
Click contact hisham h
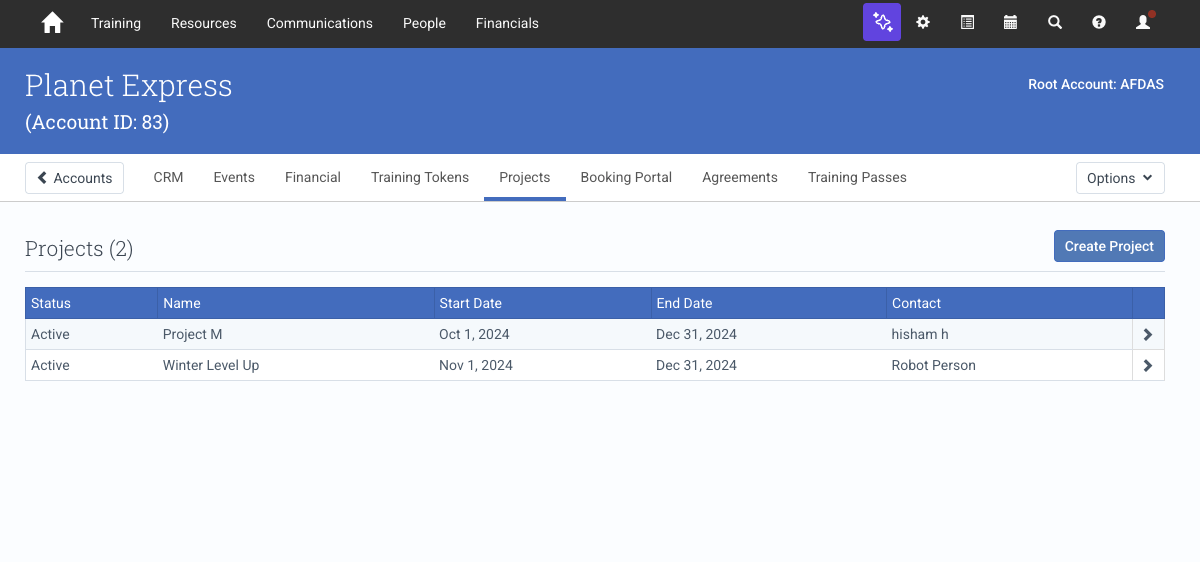coord(920,334)
